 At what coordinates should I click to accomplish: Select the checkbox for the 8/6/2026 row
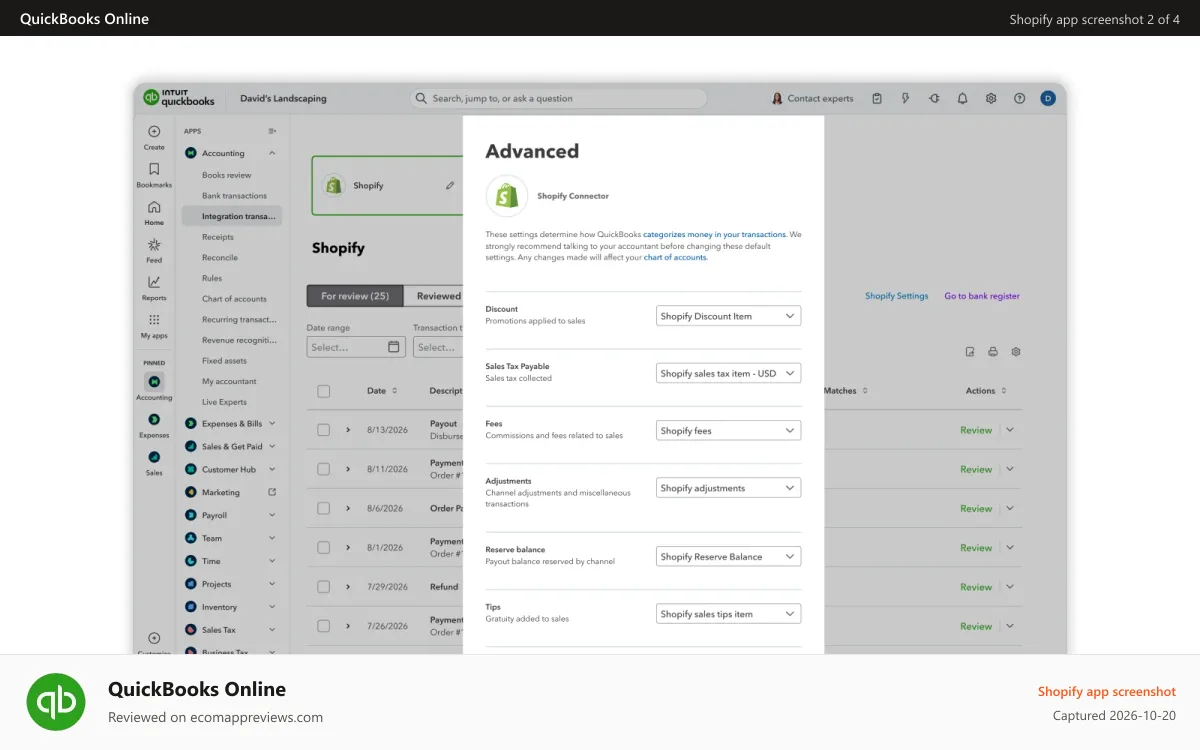click(x=323, y=508)
